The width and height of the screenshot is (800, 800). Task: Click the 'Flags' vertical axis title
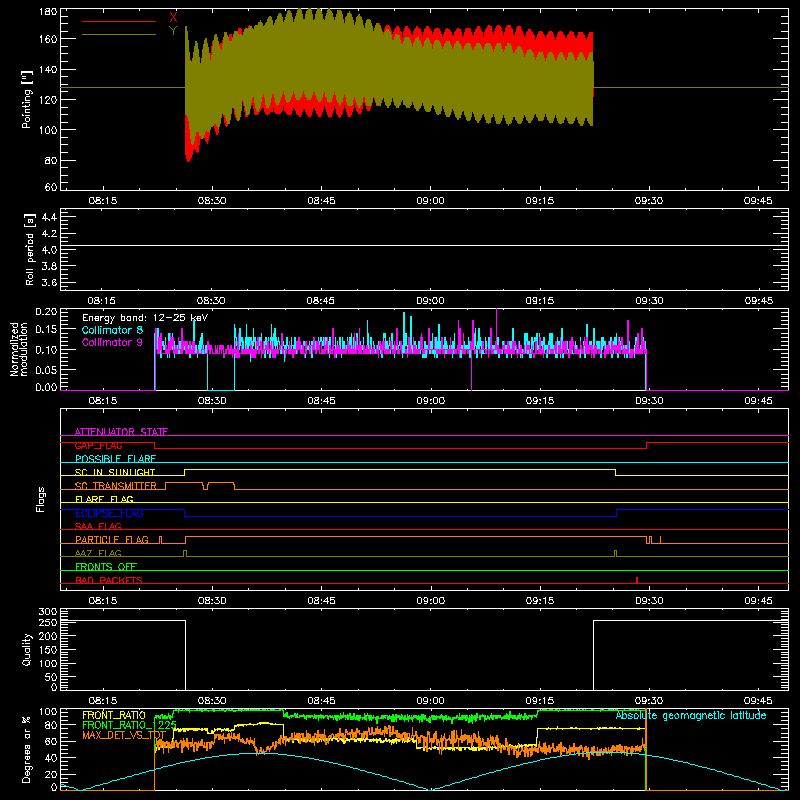(40, 499)
